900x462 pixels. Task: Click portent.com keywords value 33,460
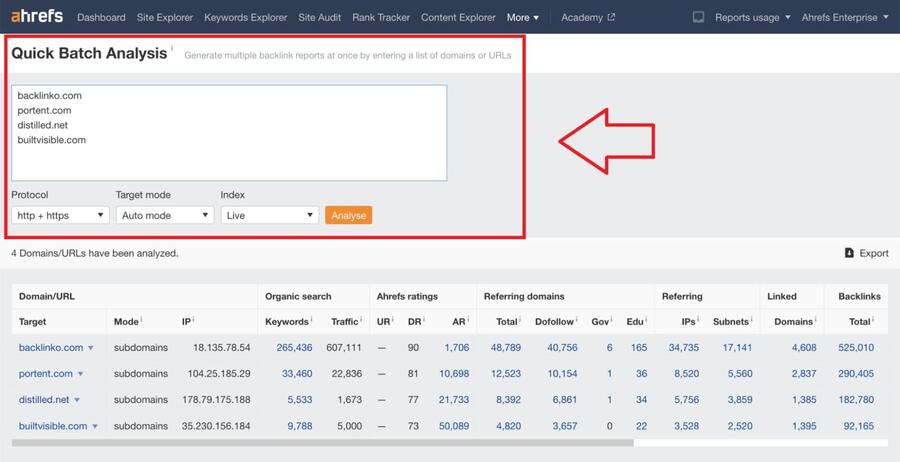click(x=297, y=374)
